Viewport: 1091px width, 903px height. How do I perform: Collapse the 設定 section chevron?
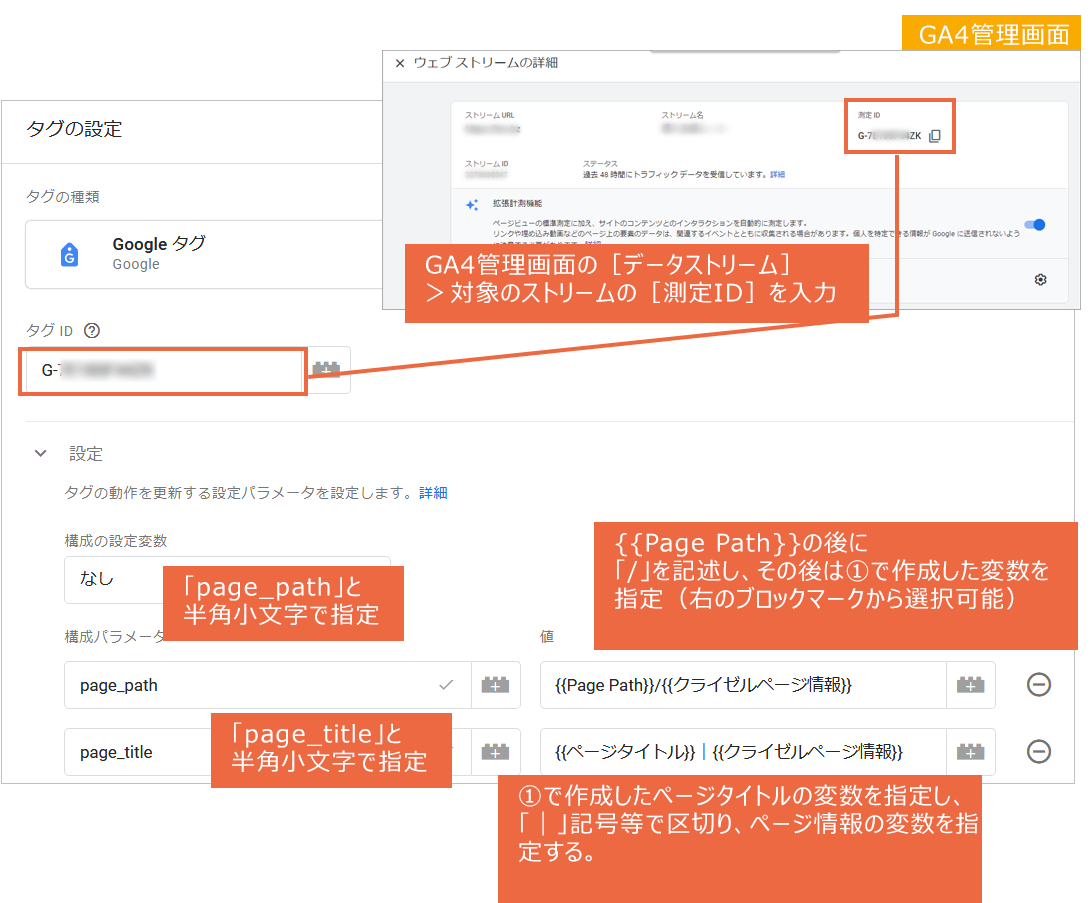click(40, 454)
